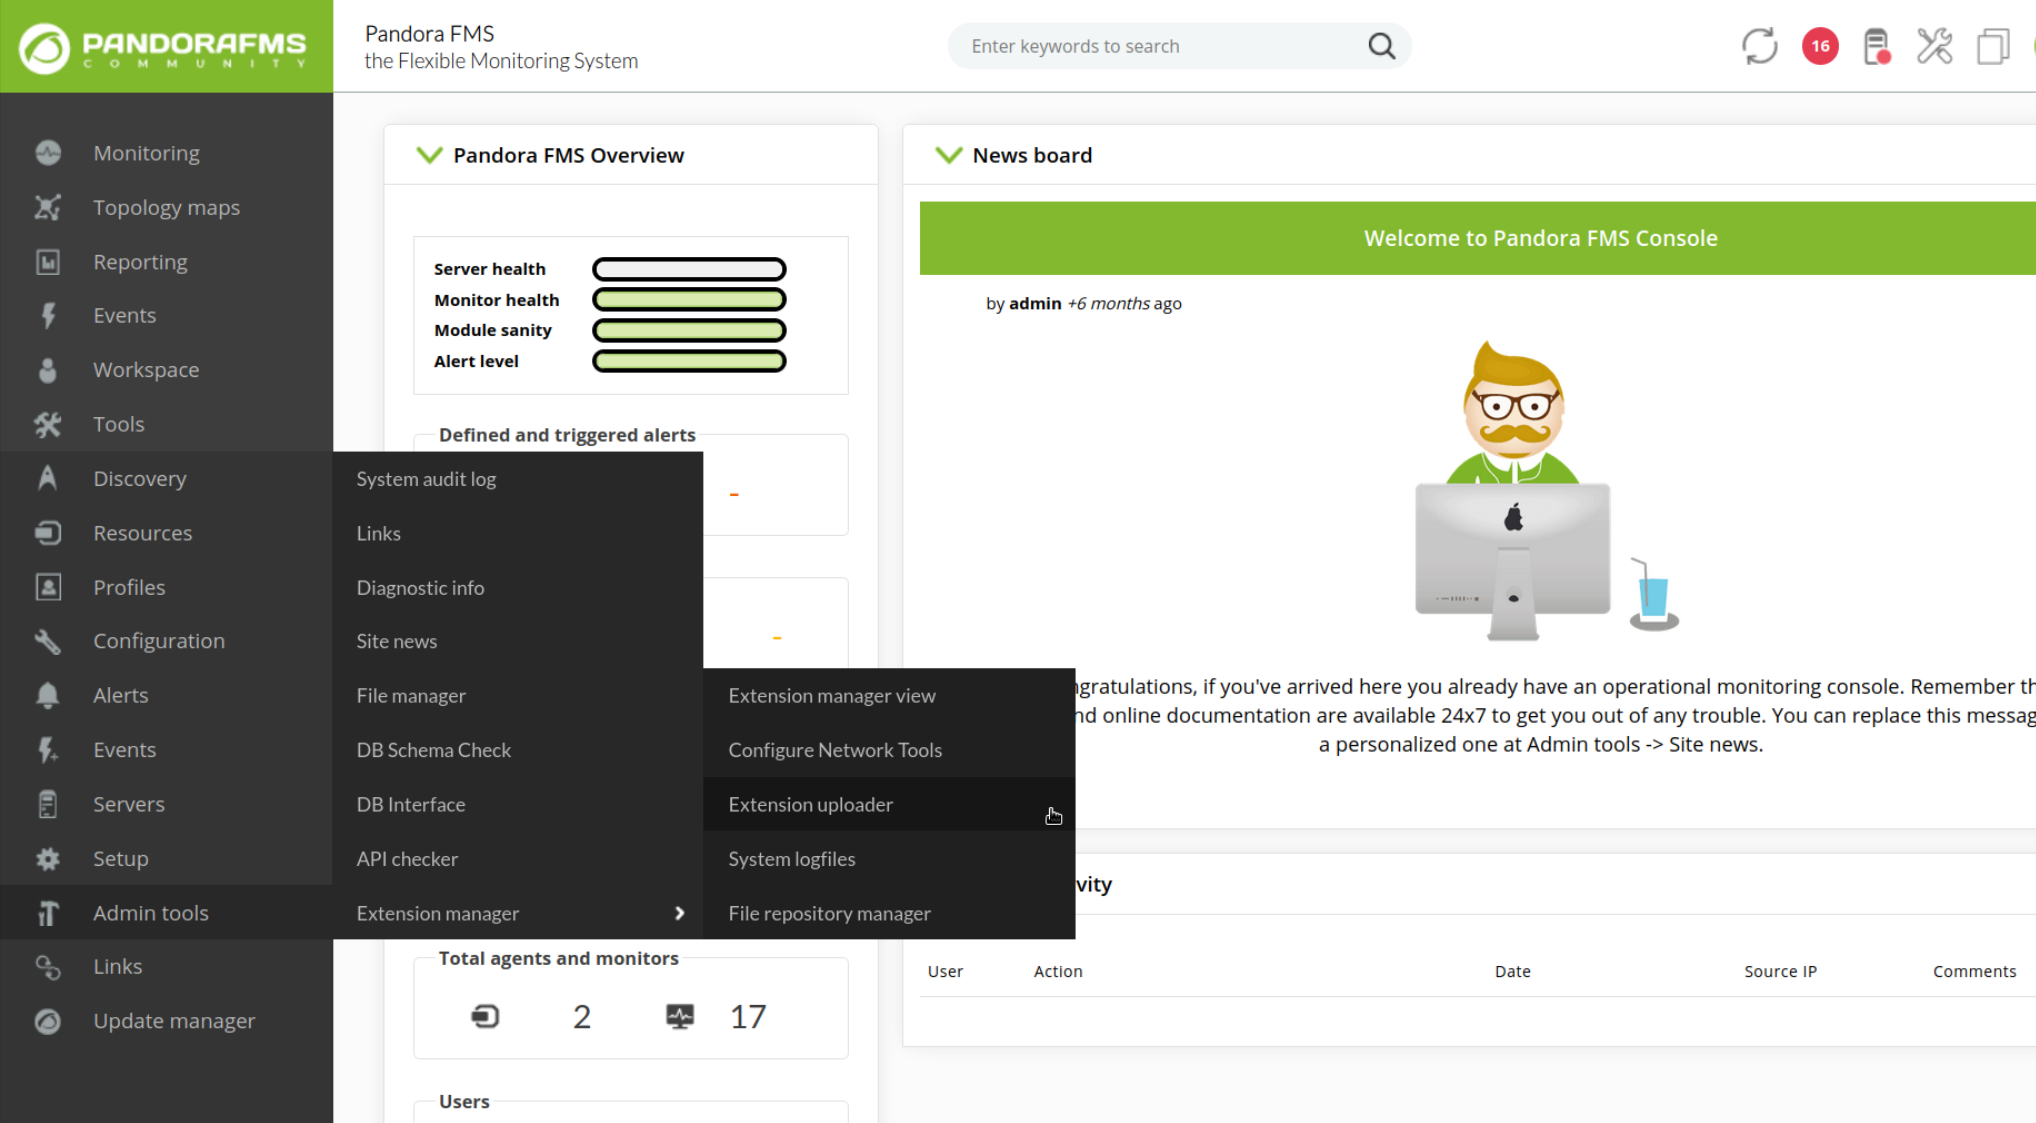Select System logfiles
This screenshot has height=1123, width=2036.
[791, 859]
